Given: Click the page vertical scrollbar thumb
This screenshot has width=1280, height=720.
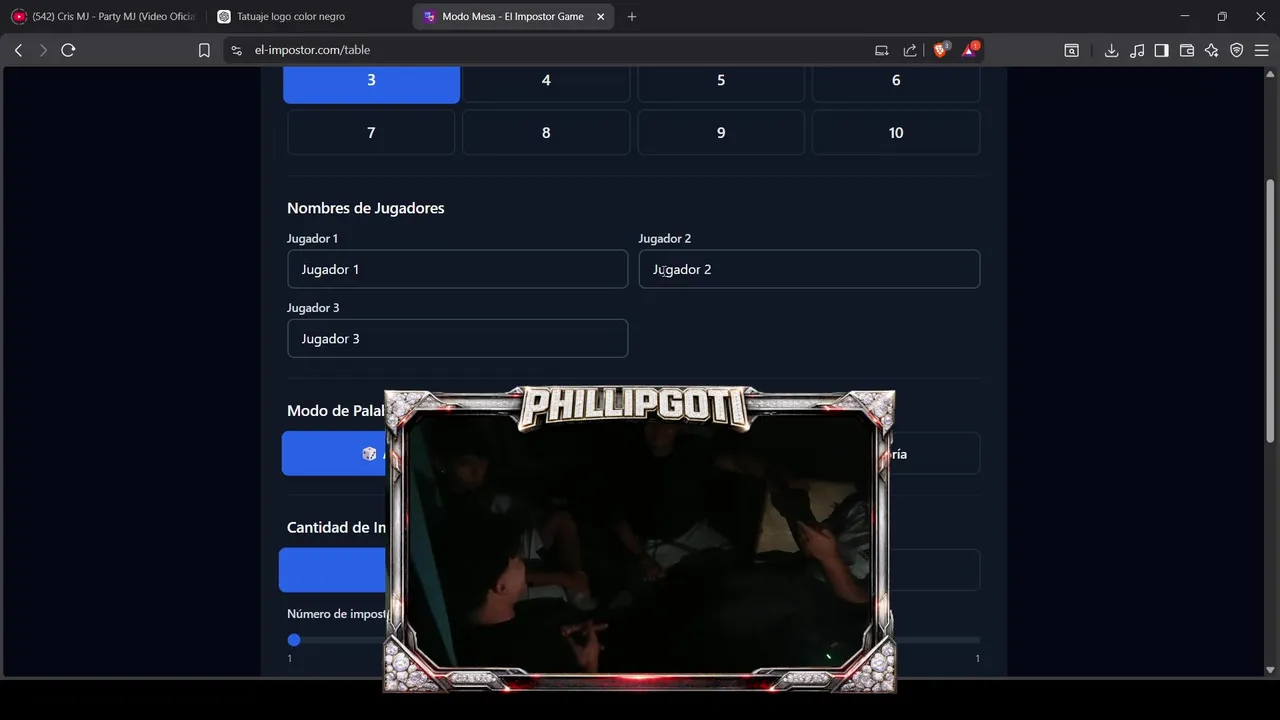Looking at the screenshot, I should point(1271,310).
